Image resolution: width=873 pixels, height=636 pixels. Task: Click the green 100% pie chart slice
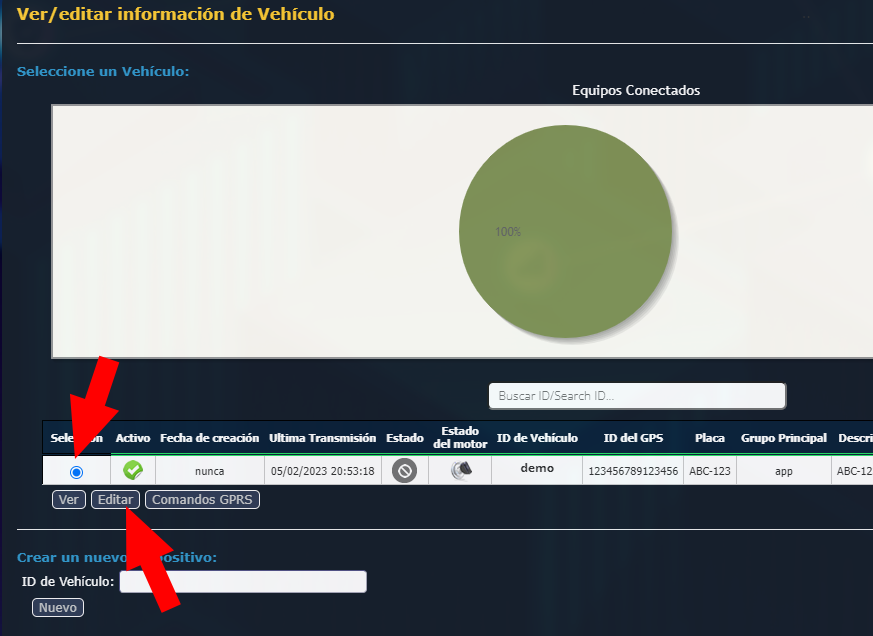point(565,231)
